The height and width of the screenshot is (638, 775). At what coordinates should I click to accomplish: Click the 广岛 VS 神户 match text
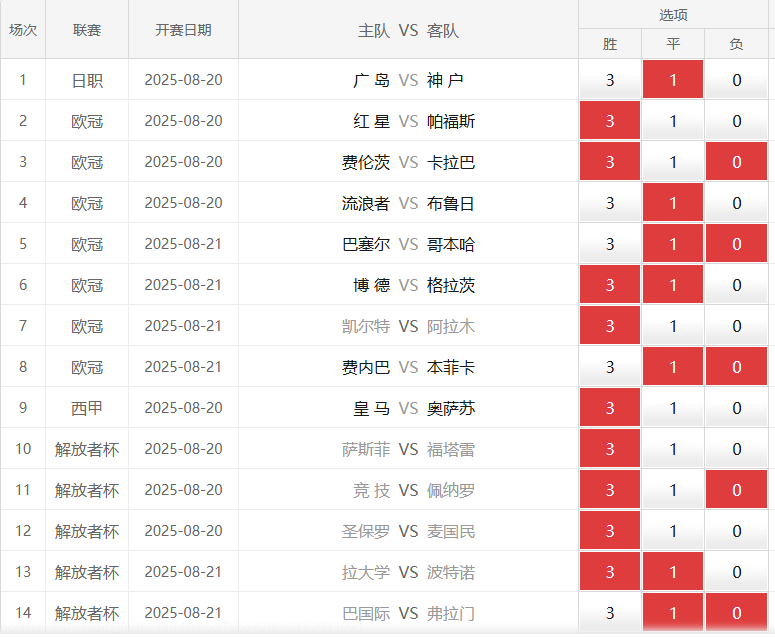(408, 80)
